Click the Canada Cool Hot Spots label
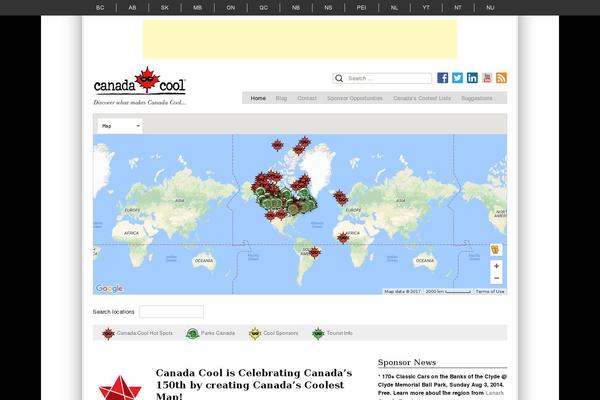 click(145, 333)
